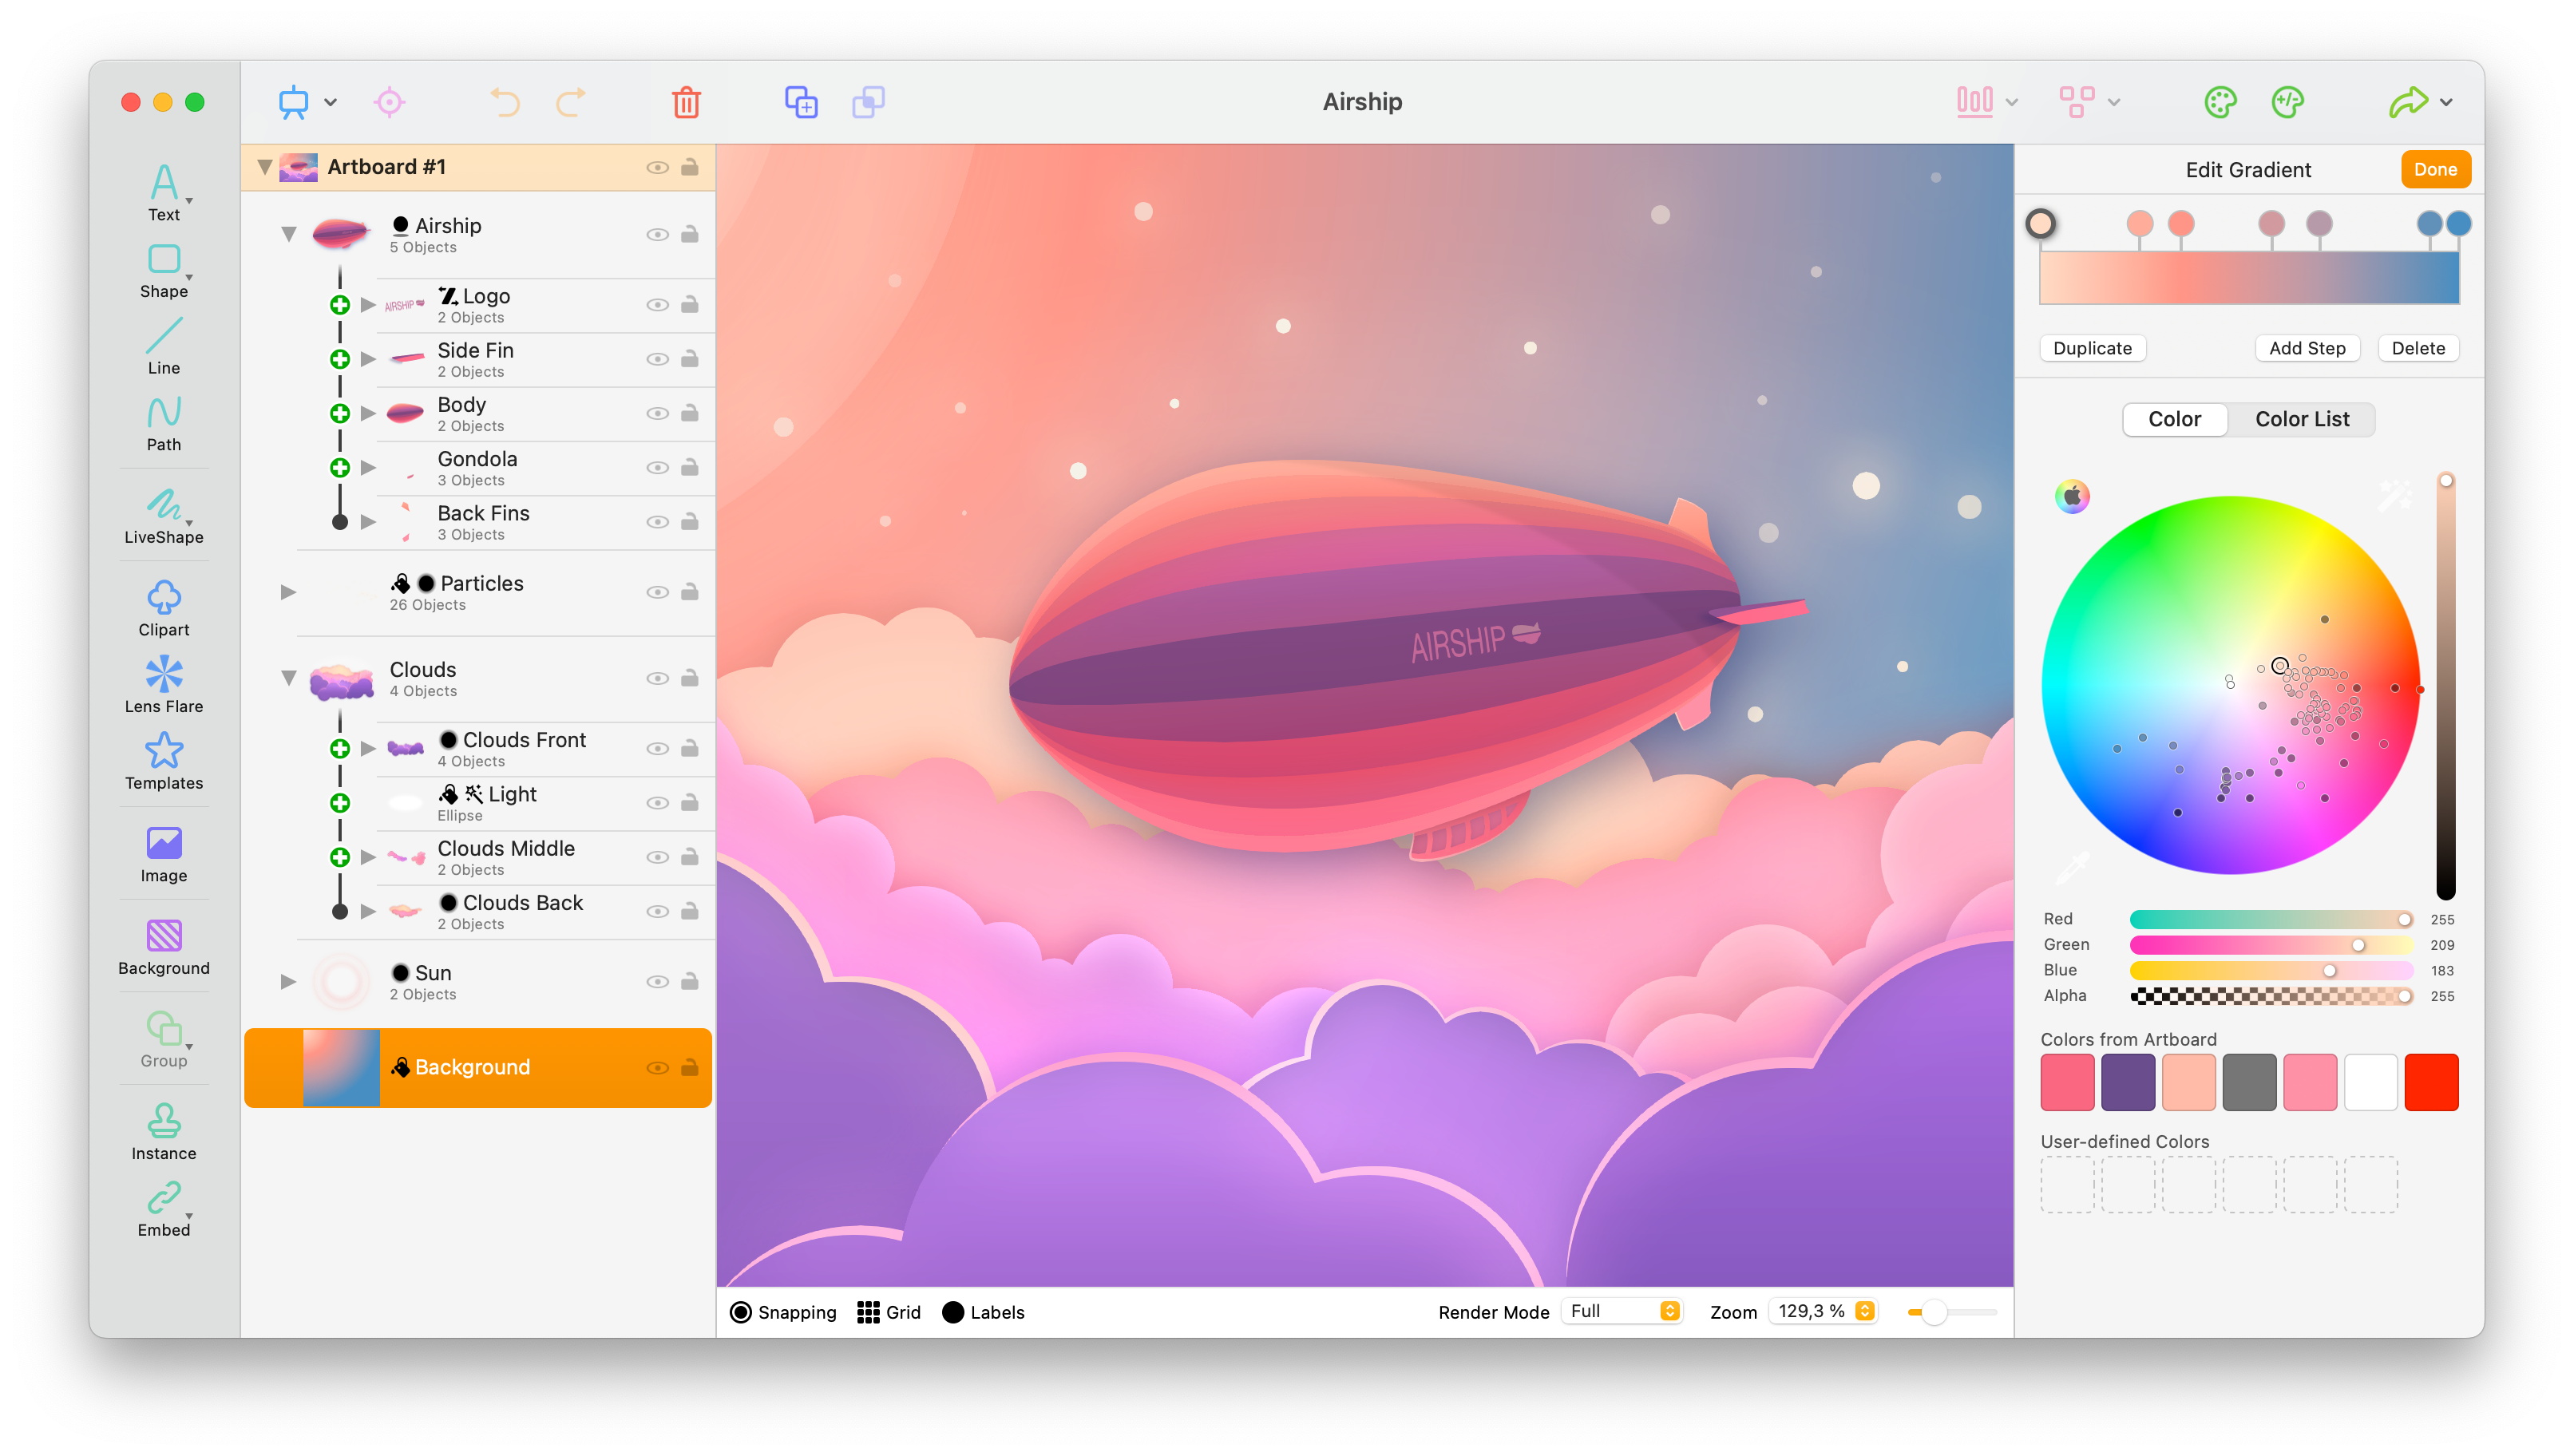Screen dimensions: 2574x1456
Task: Select the Path tool
Action: coord(164,424)
